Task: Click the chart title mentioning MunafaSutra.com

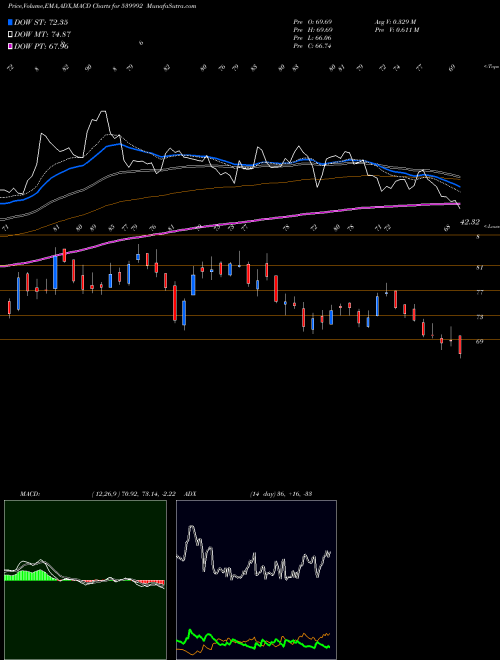Action: (102, 6)
